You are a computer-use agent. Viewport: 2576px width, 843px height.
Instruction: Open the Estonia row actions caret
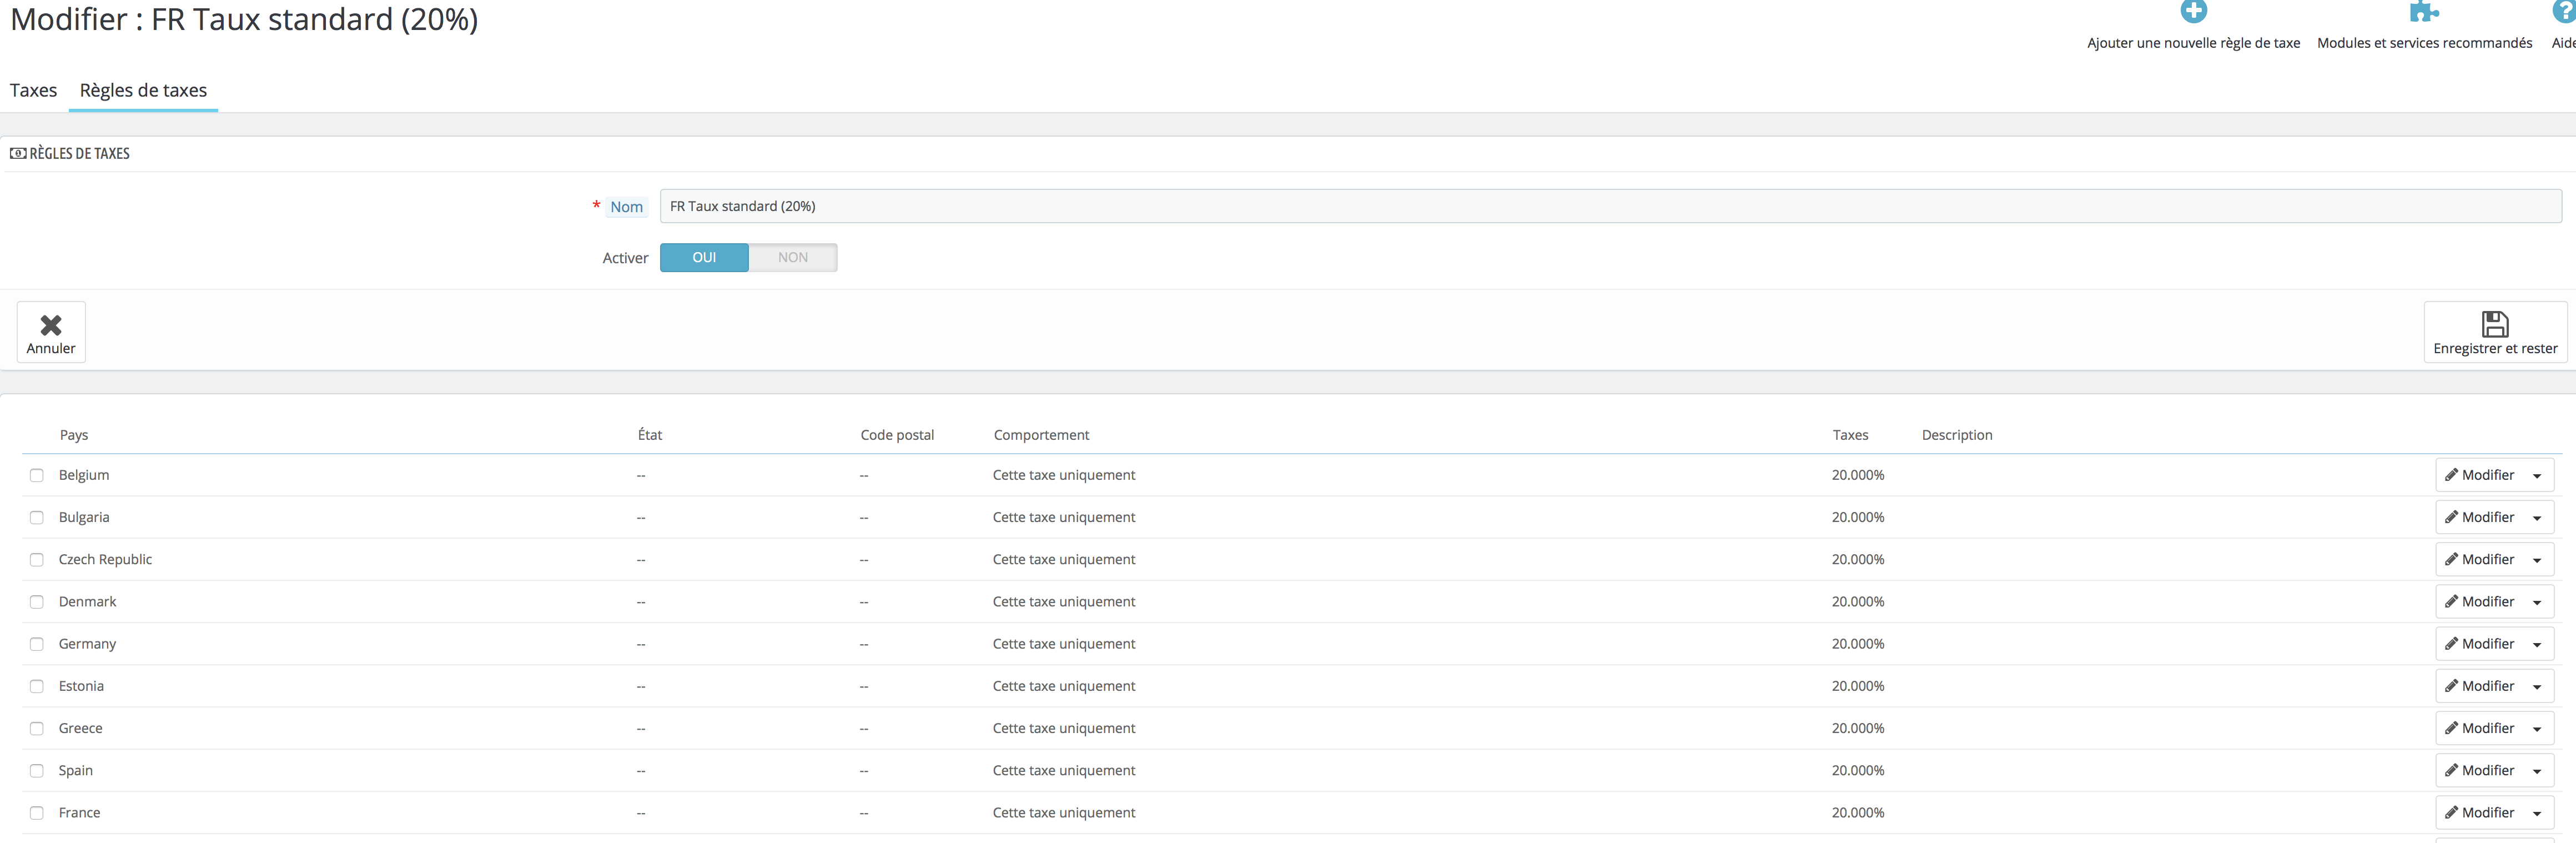pyautogui.click(x=2537, y=687)
